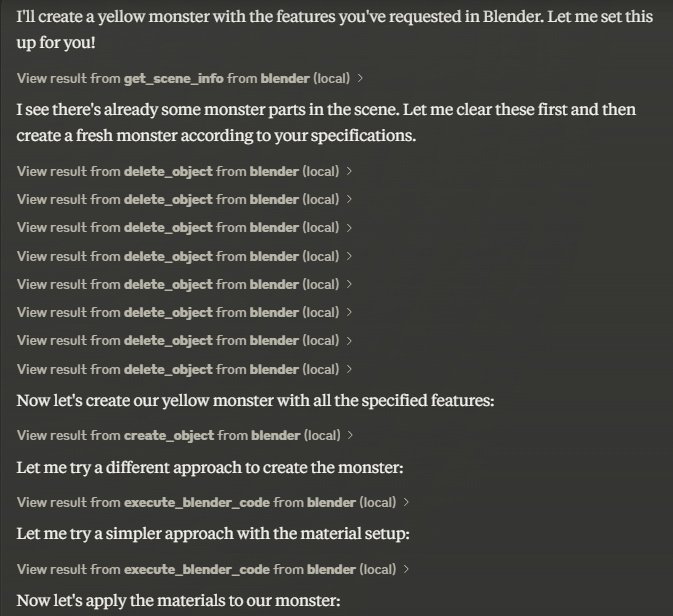673x616 pixels.
Task: Click the second delete_object result link
Action: [178, 199]
